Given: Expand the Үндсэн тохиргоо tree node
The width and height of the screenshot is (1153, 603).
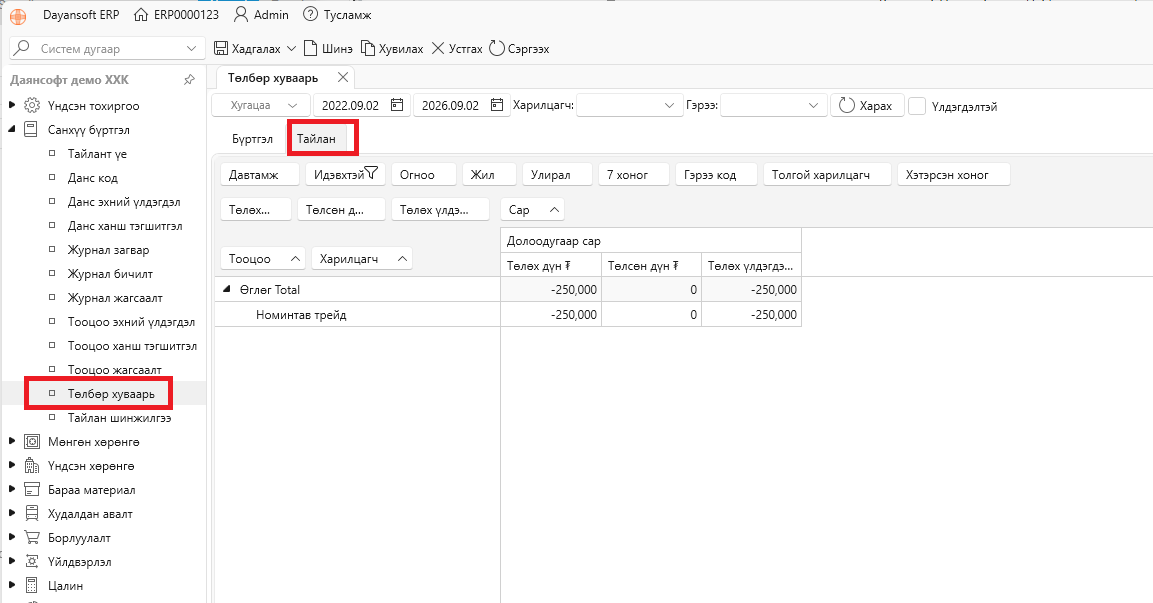Looking at the screenshot, I should 12,105.
